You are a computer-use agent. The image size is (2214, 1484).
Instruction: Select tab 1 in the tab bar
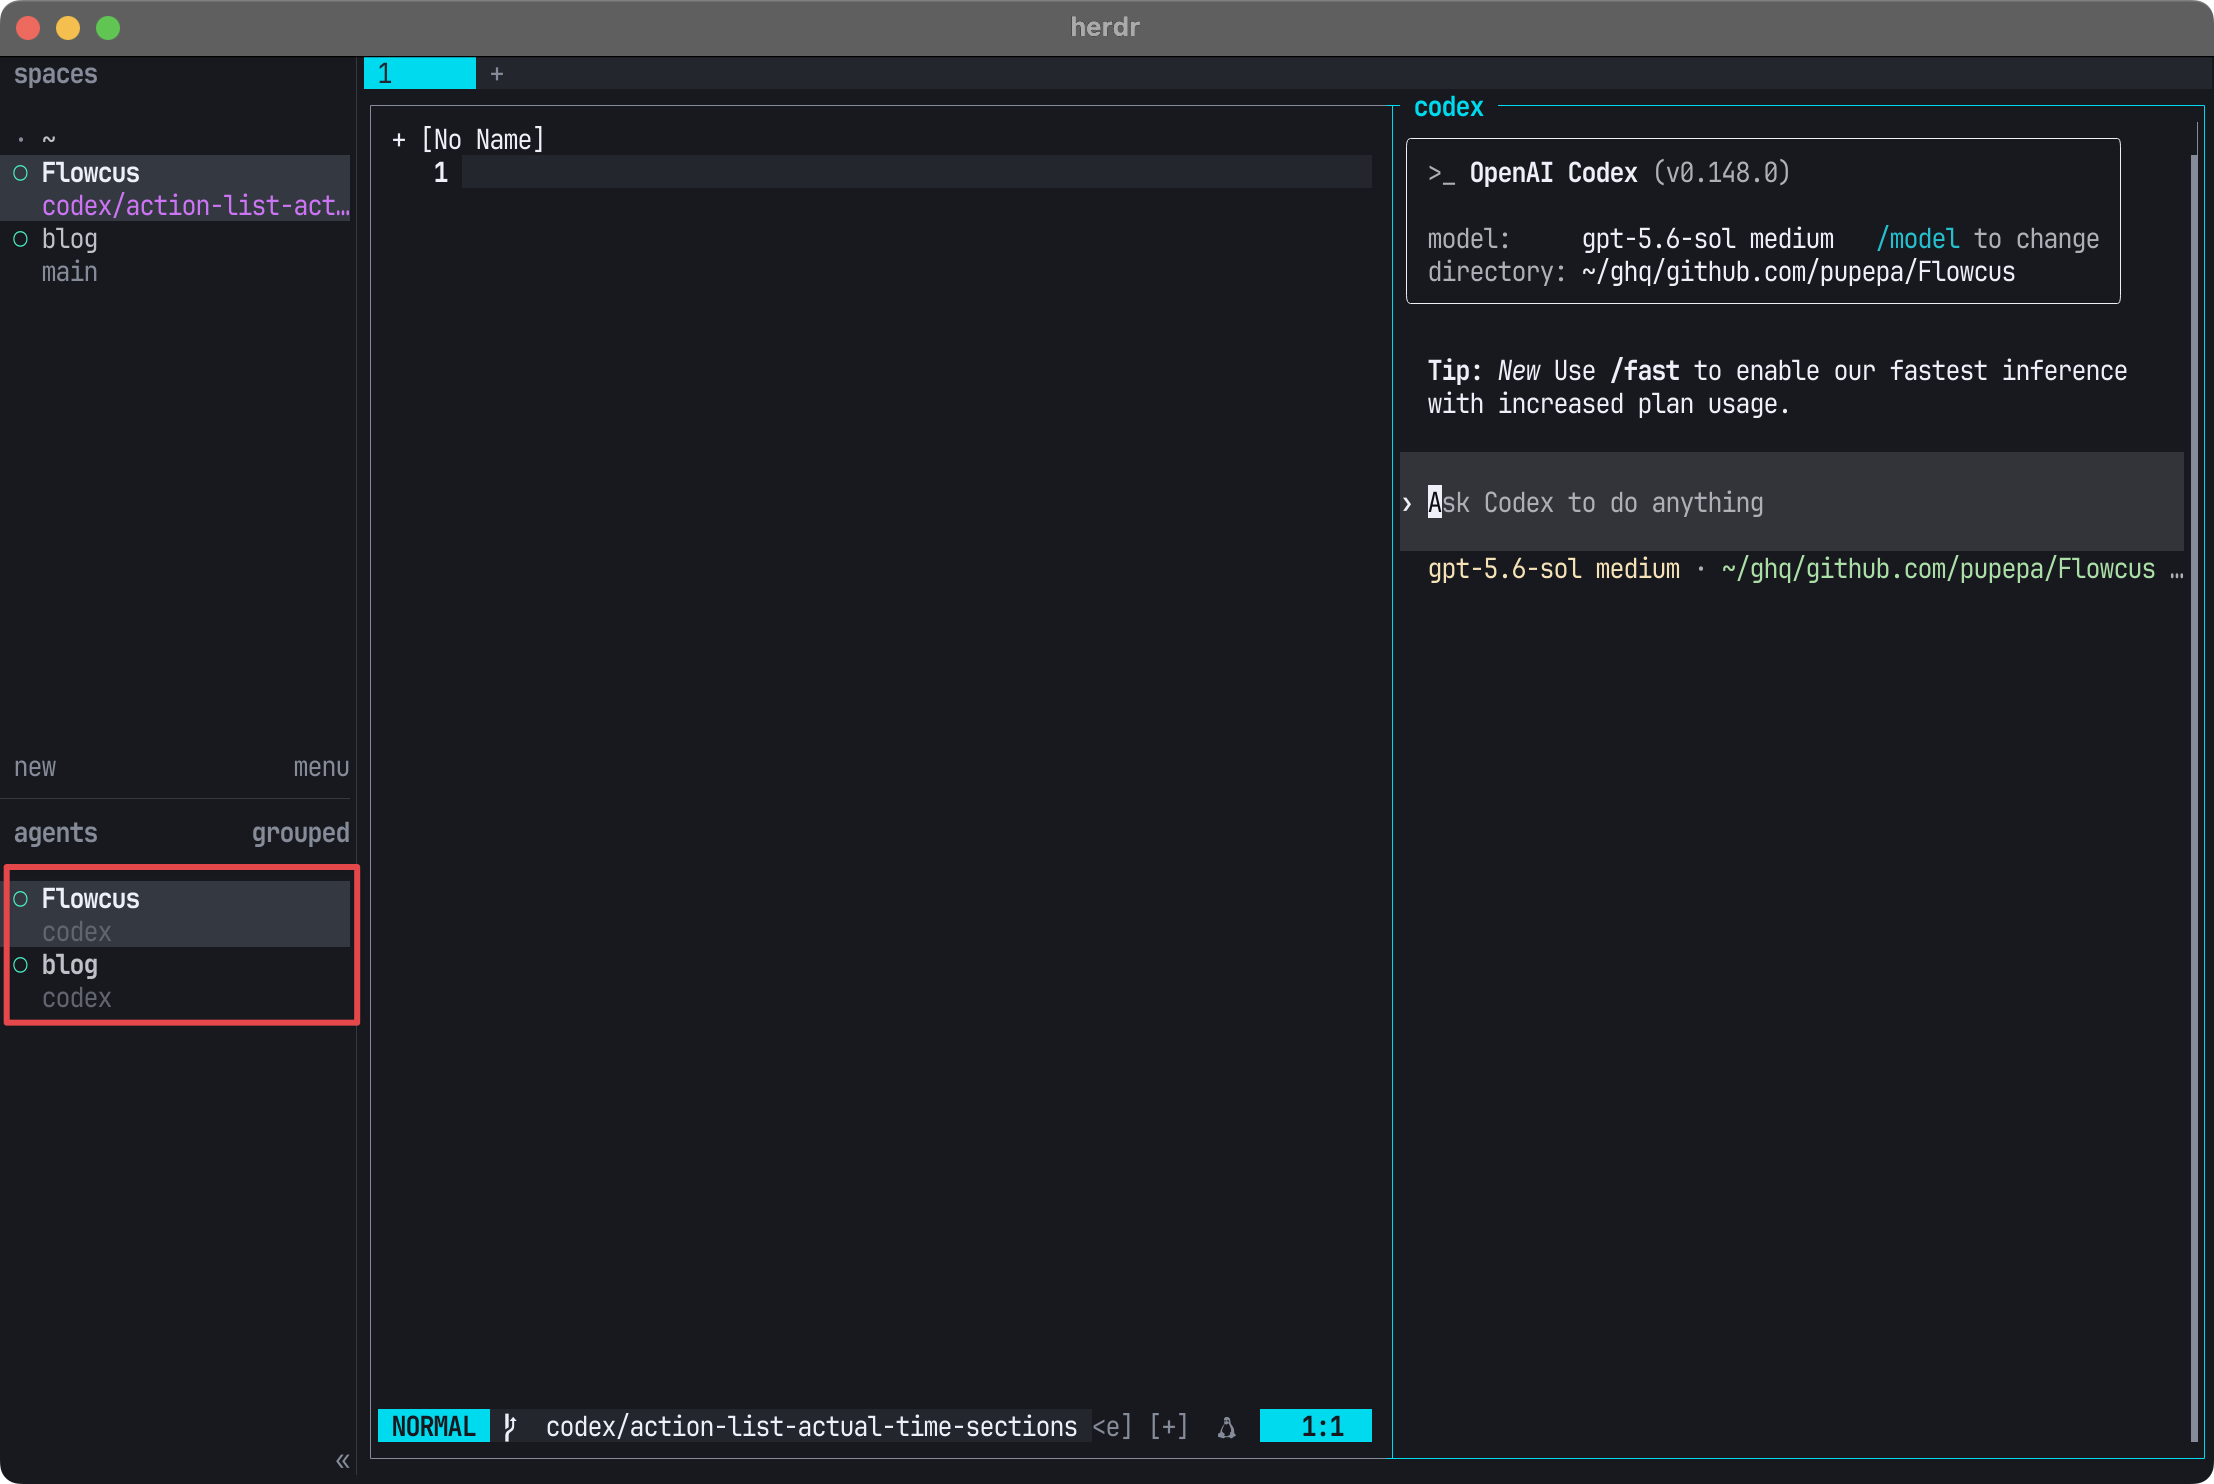click(x=420, y=74)
